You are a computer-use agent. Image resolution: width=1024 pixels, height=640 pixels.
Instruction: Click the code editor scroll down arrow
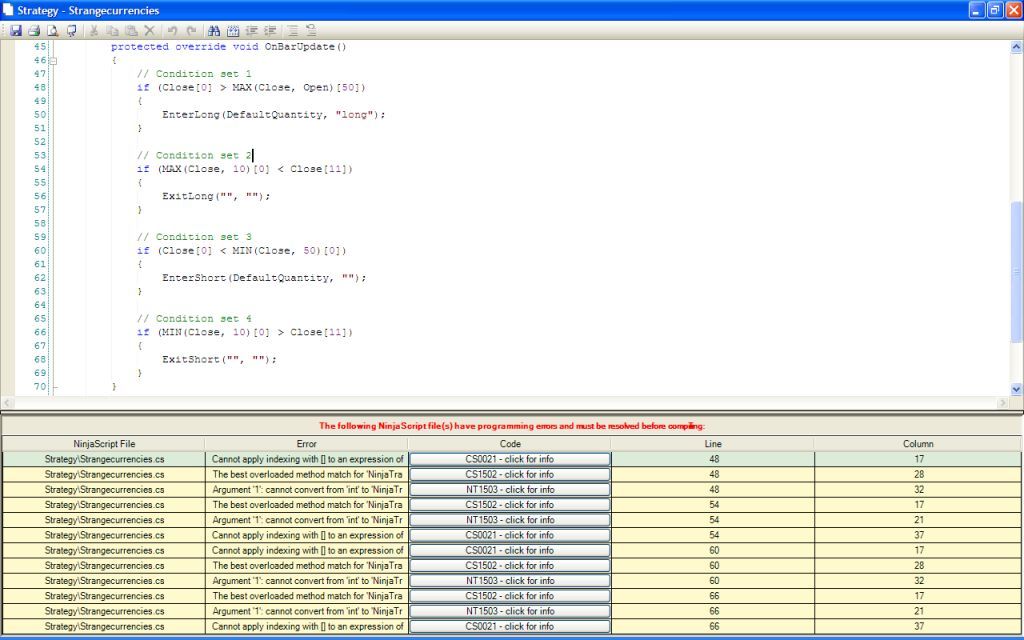pyautogui.click(x=1016, y=389)
